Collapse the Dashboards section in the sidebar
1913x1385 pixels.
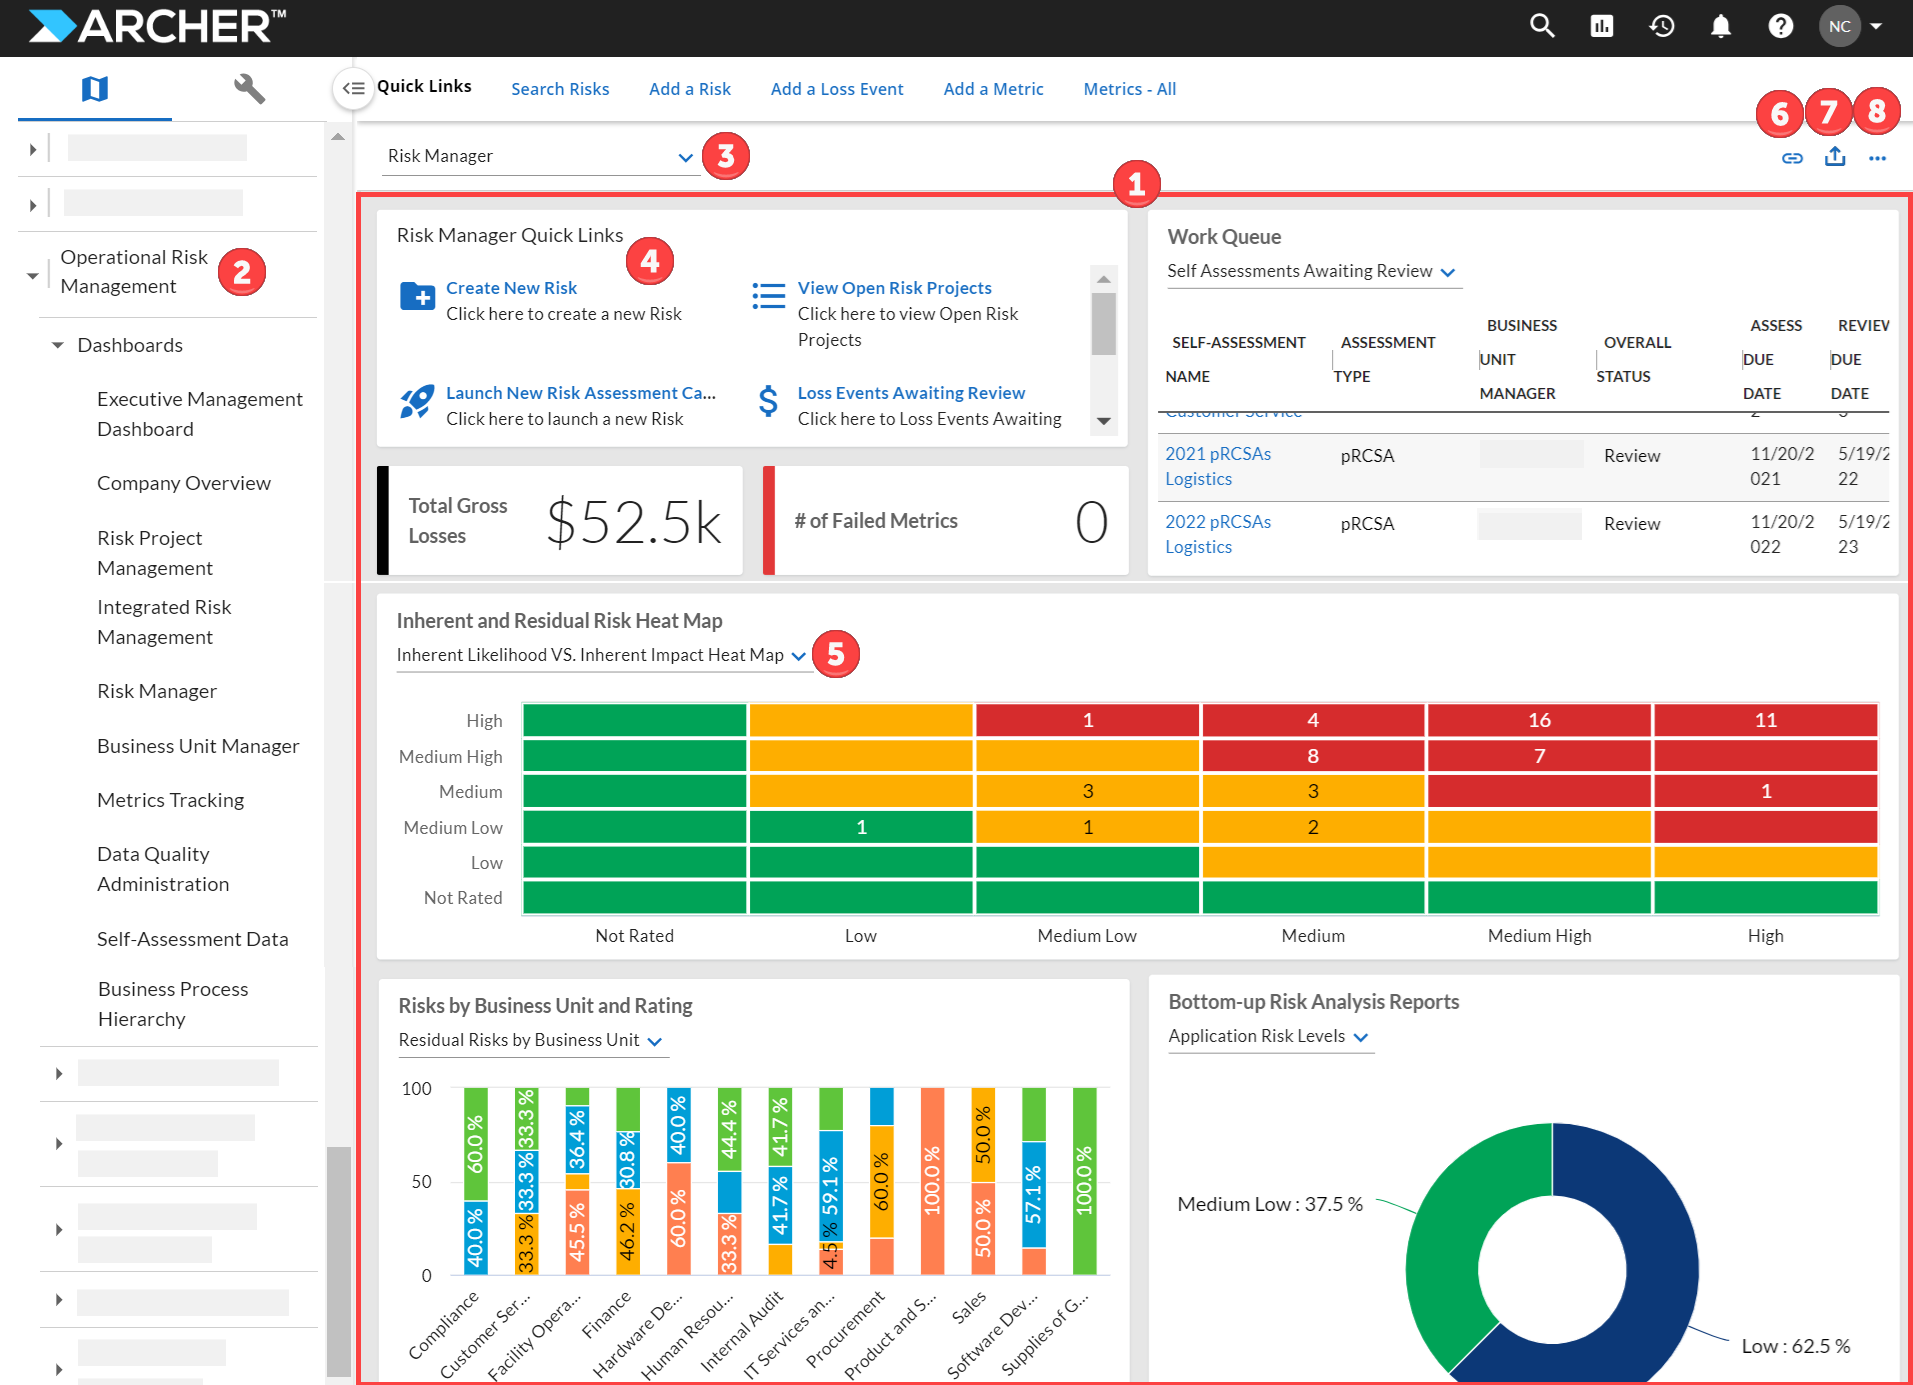click(x=57, y=344)
